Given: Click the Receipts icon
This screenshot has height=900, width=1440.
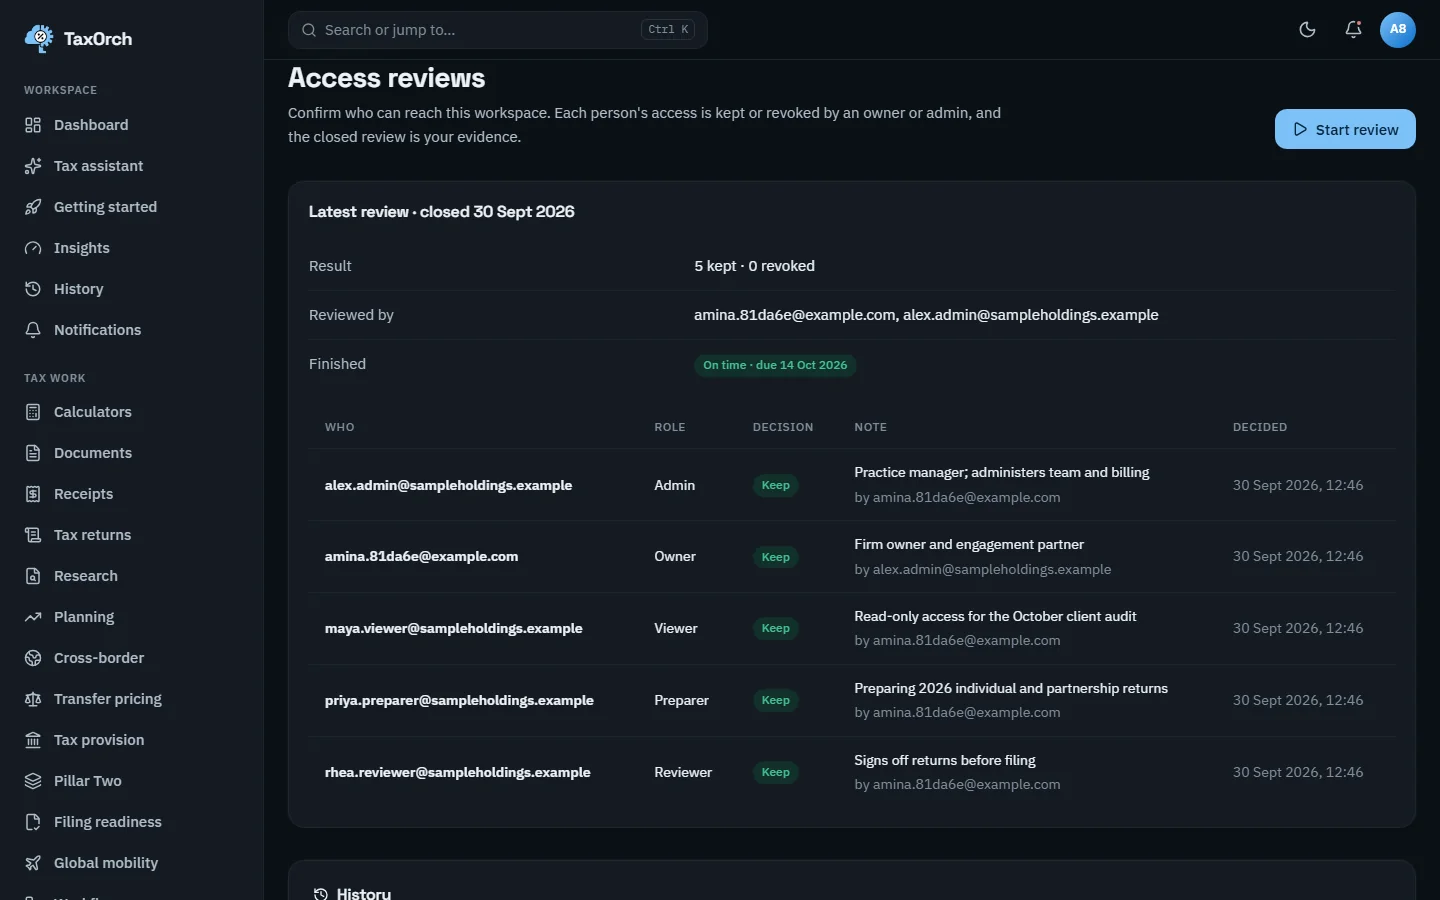Looking at the screenshot, I should click(x=33, y=494).
